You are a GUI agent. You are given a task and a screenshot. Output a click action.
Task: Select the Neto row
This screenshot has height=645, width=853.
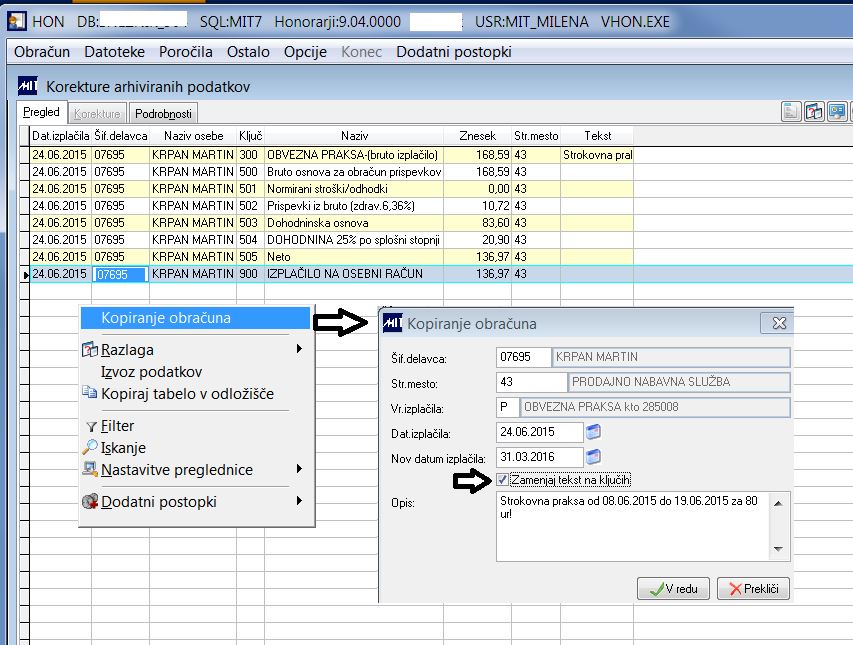pos(332,256)
